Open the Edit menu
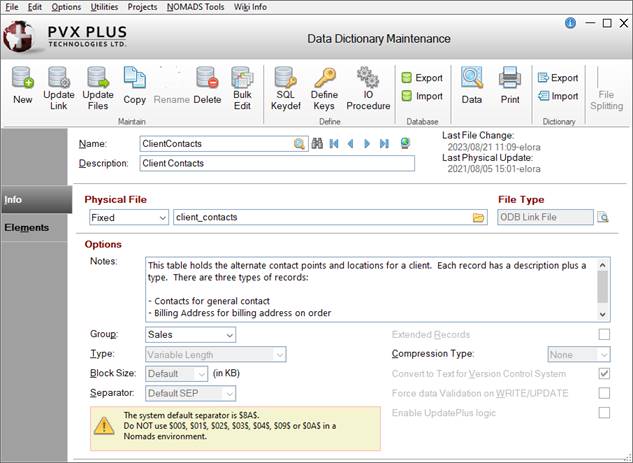 (35, 7)
